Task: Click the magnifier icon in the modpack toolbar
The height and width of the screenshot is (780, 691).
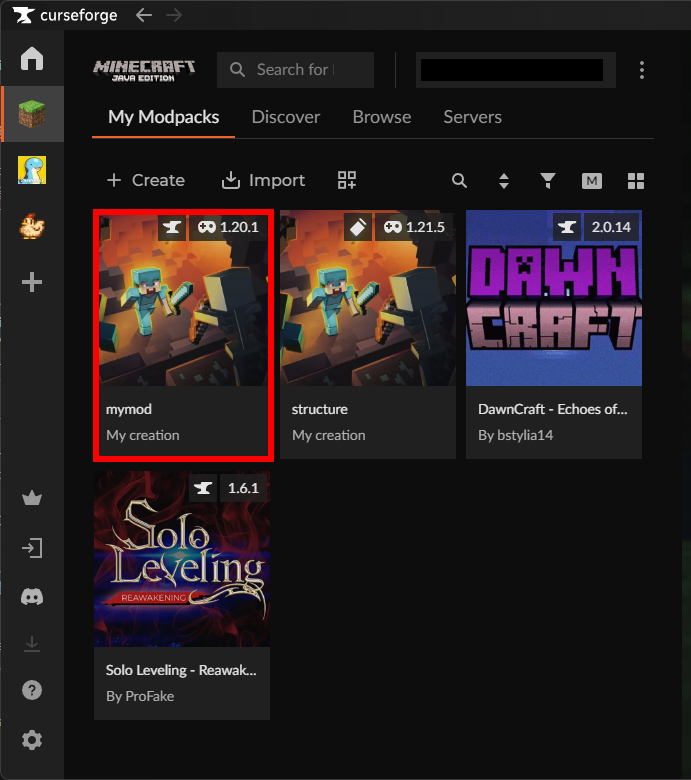Action: tap(459, 181)
